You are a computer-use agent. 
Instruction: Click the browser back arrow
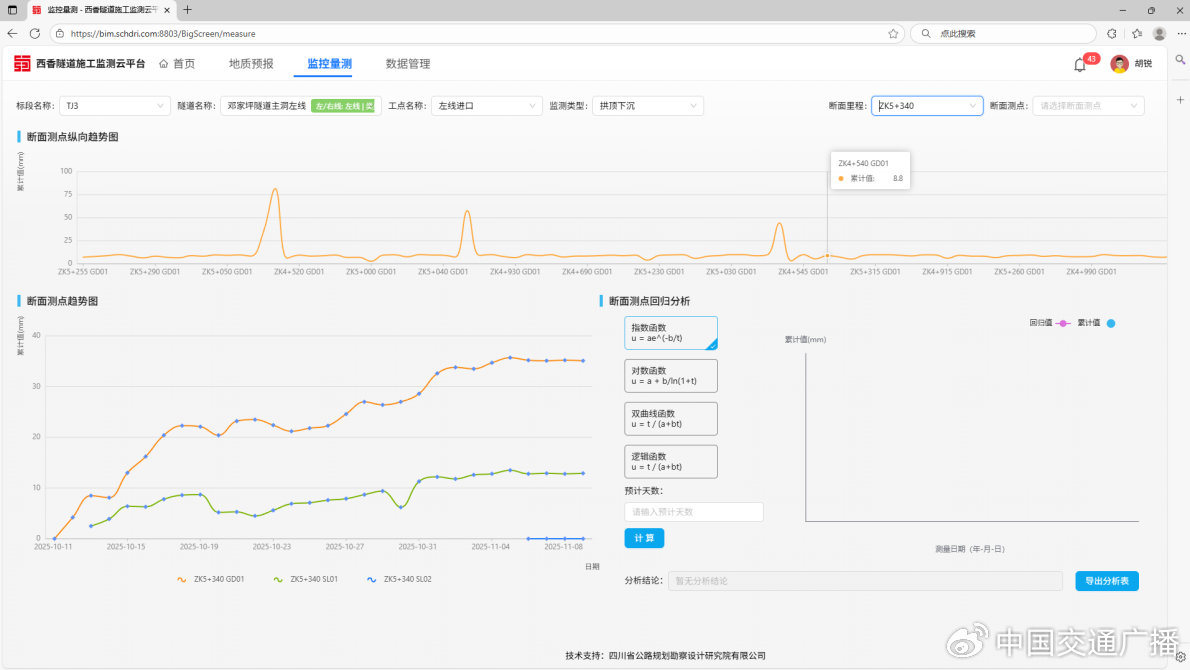(x=12, y=33)
